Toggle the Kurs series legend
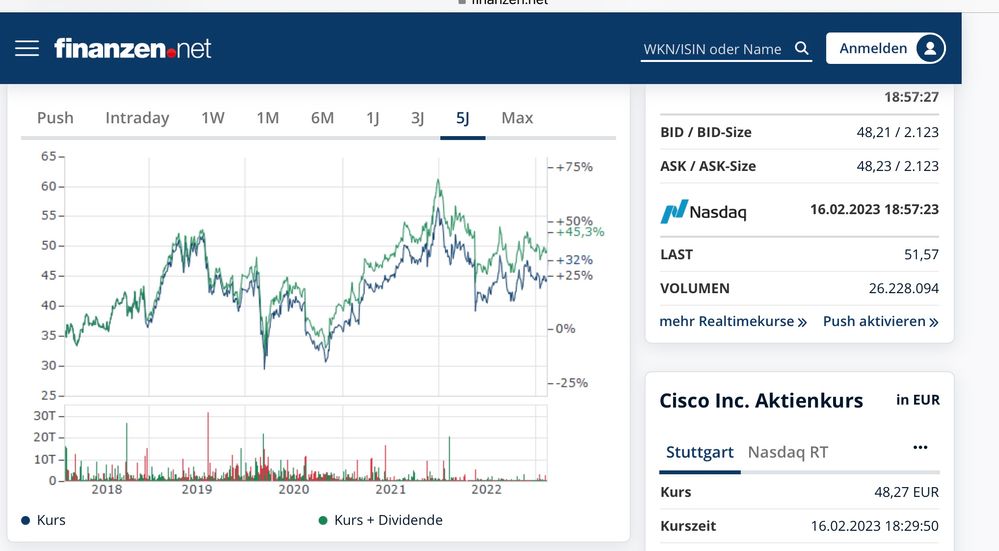This screenshot has height=551, width=999. (43, 520)
